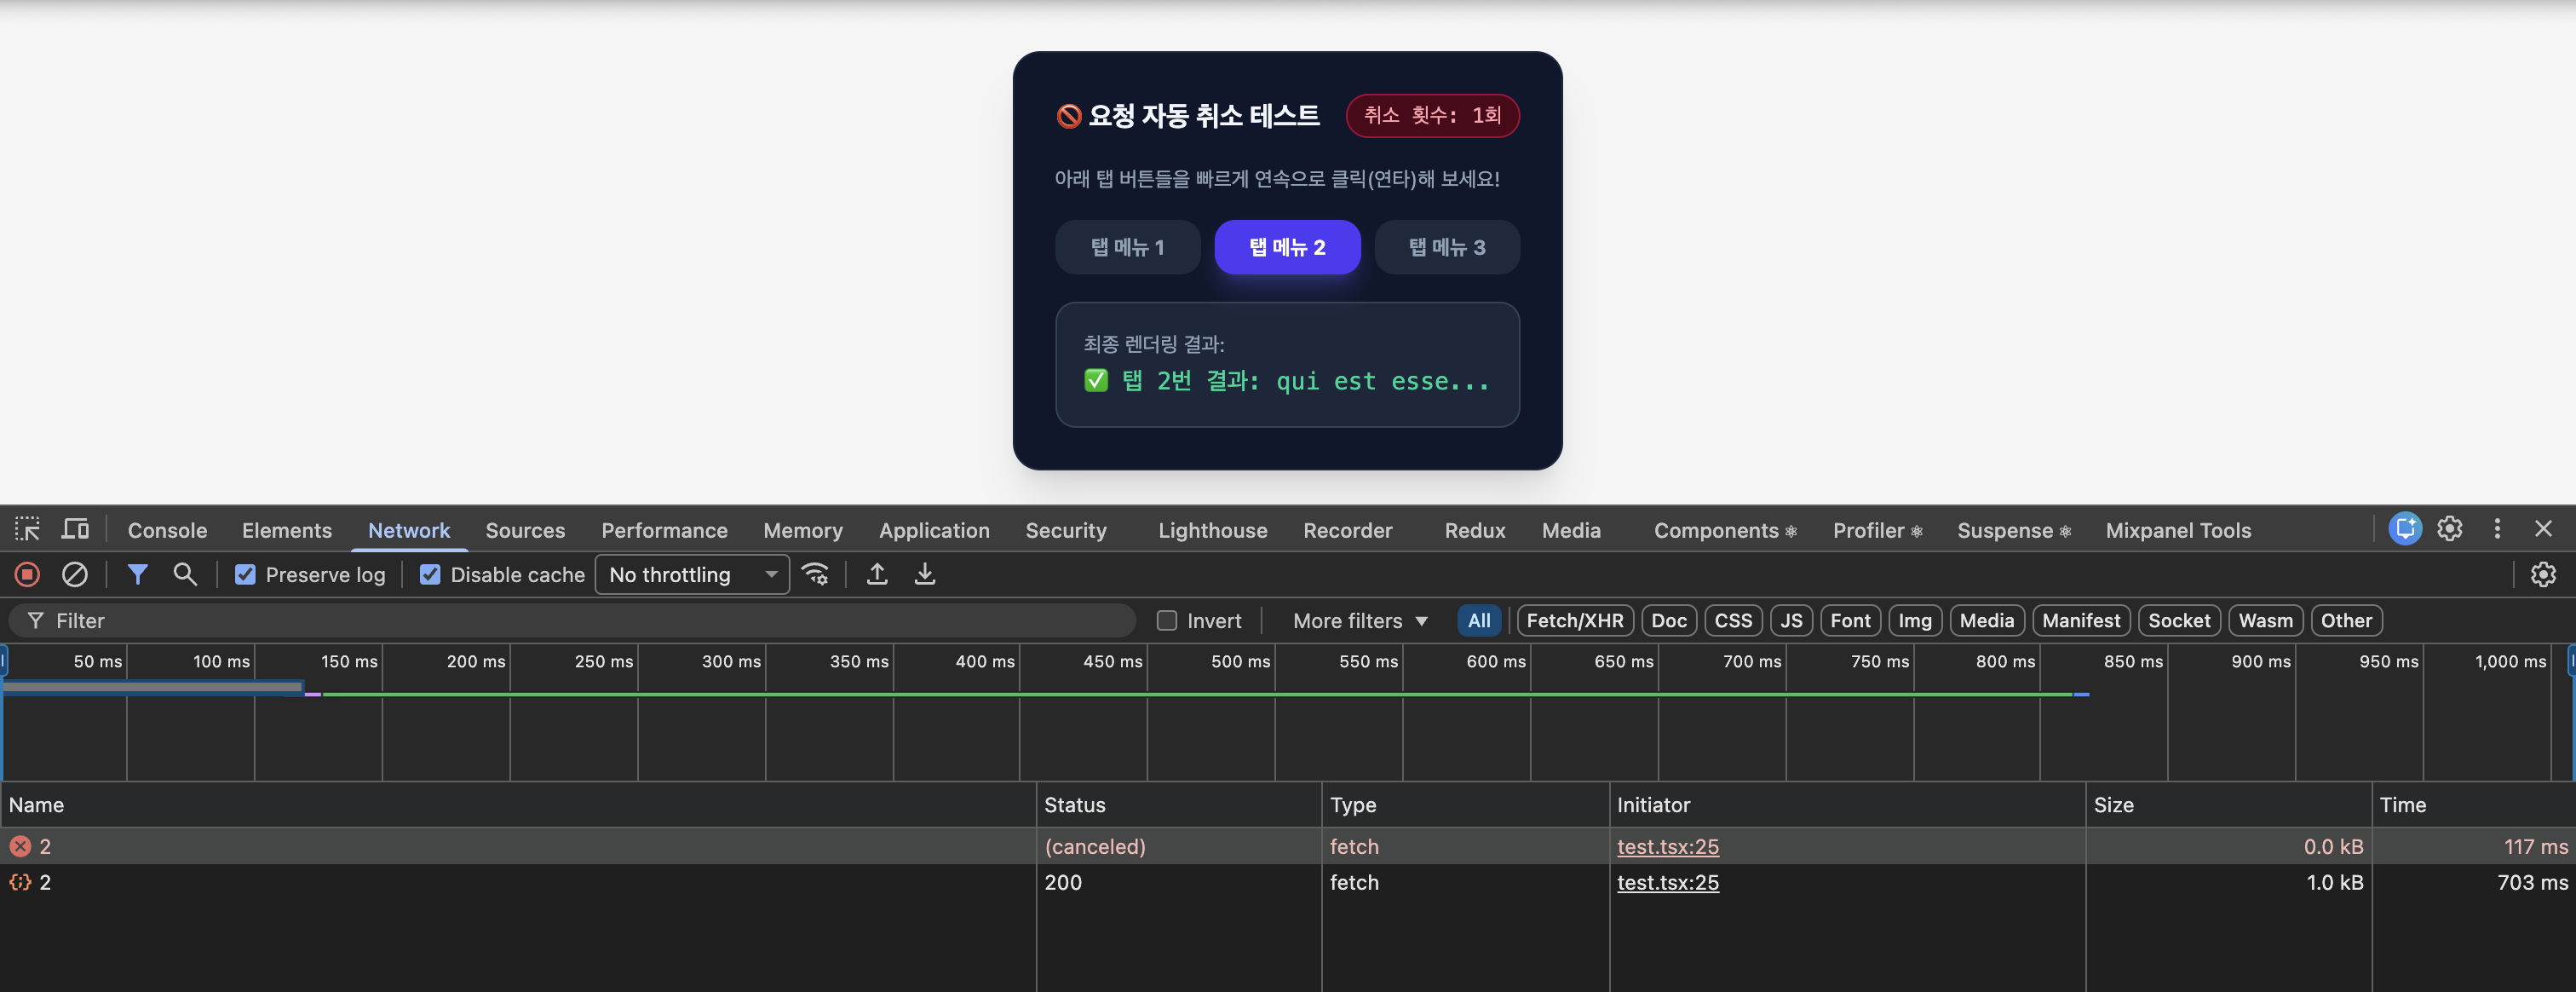Check the Invert filter checkbox
This screenshot has height=992, width=2576.
(x=1167, y=620)
